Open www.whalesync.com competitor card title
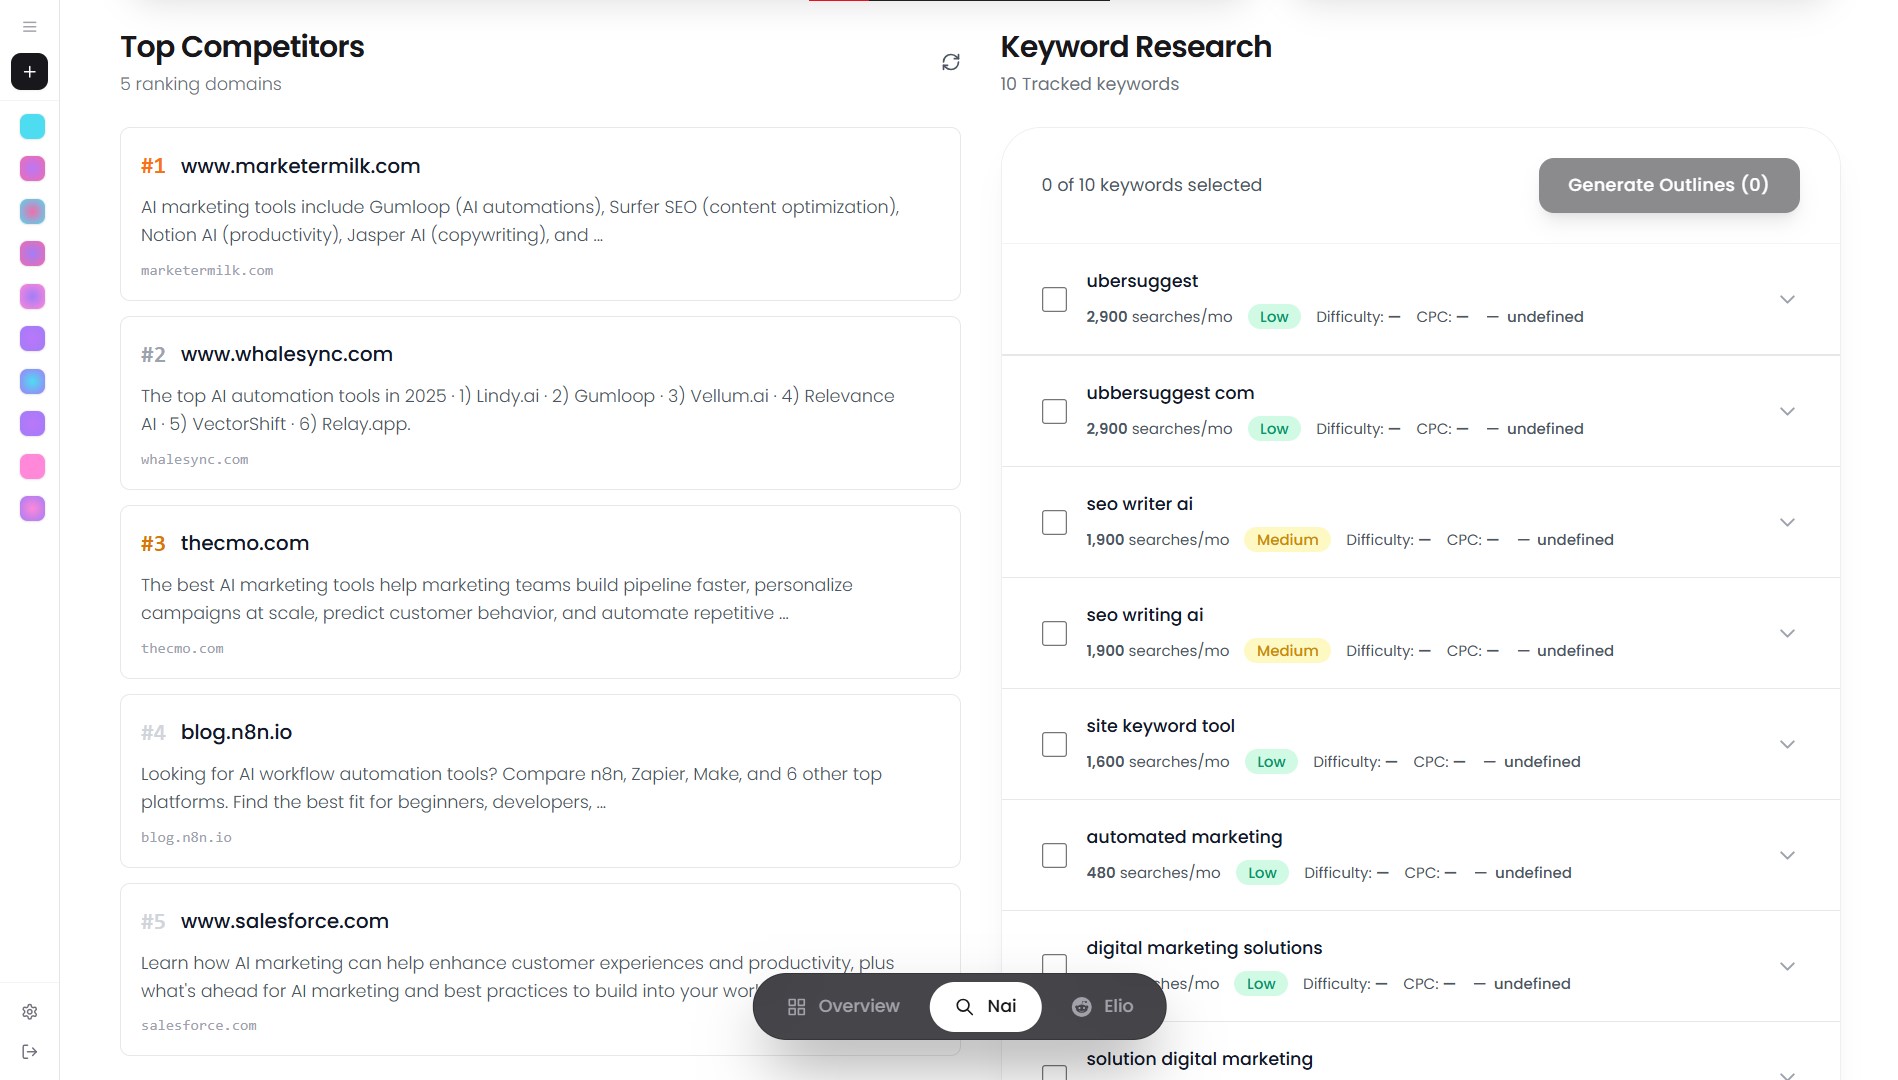Viewport: 1898px width, 1080px height. pyautogui.click(x=286, y=354)
